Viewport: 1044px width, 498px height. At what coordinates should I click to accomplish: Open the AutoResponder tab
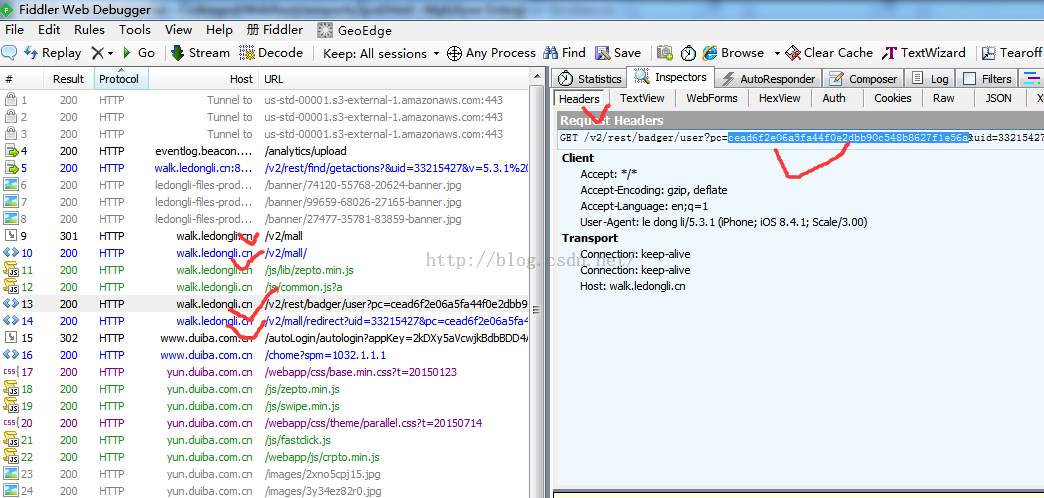(x=769, y=79)
